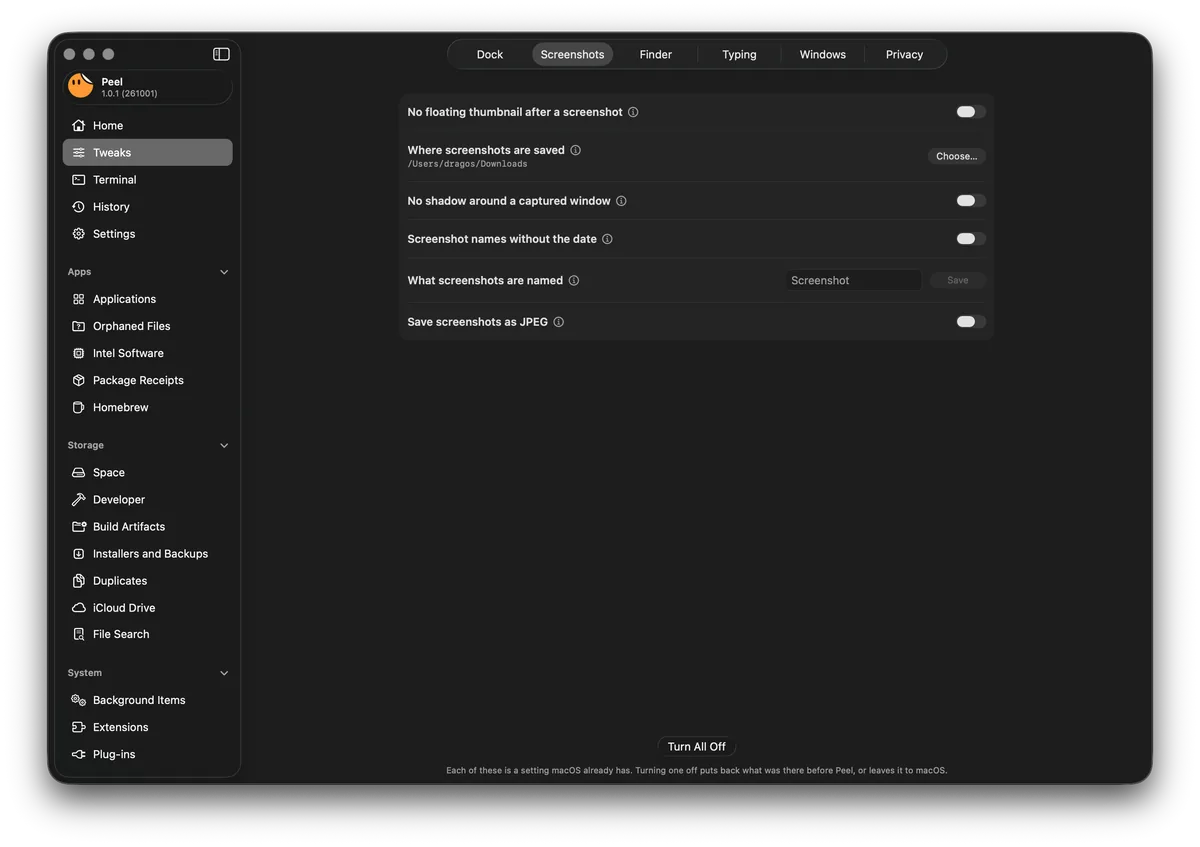The height and width of the screenshot is (847, 1200).
Task: Click the iCloud Drive cloud icon
Action: coord(79,607)
